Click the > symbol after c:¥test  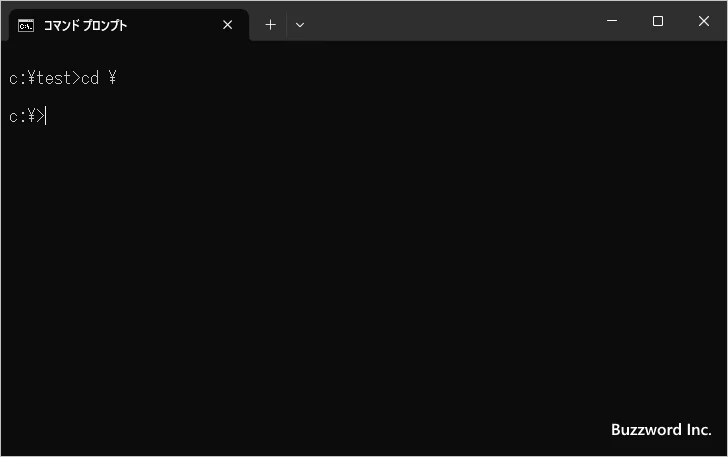[x=76, y=78]
